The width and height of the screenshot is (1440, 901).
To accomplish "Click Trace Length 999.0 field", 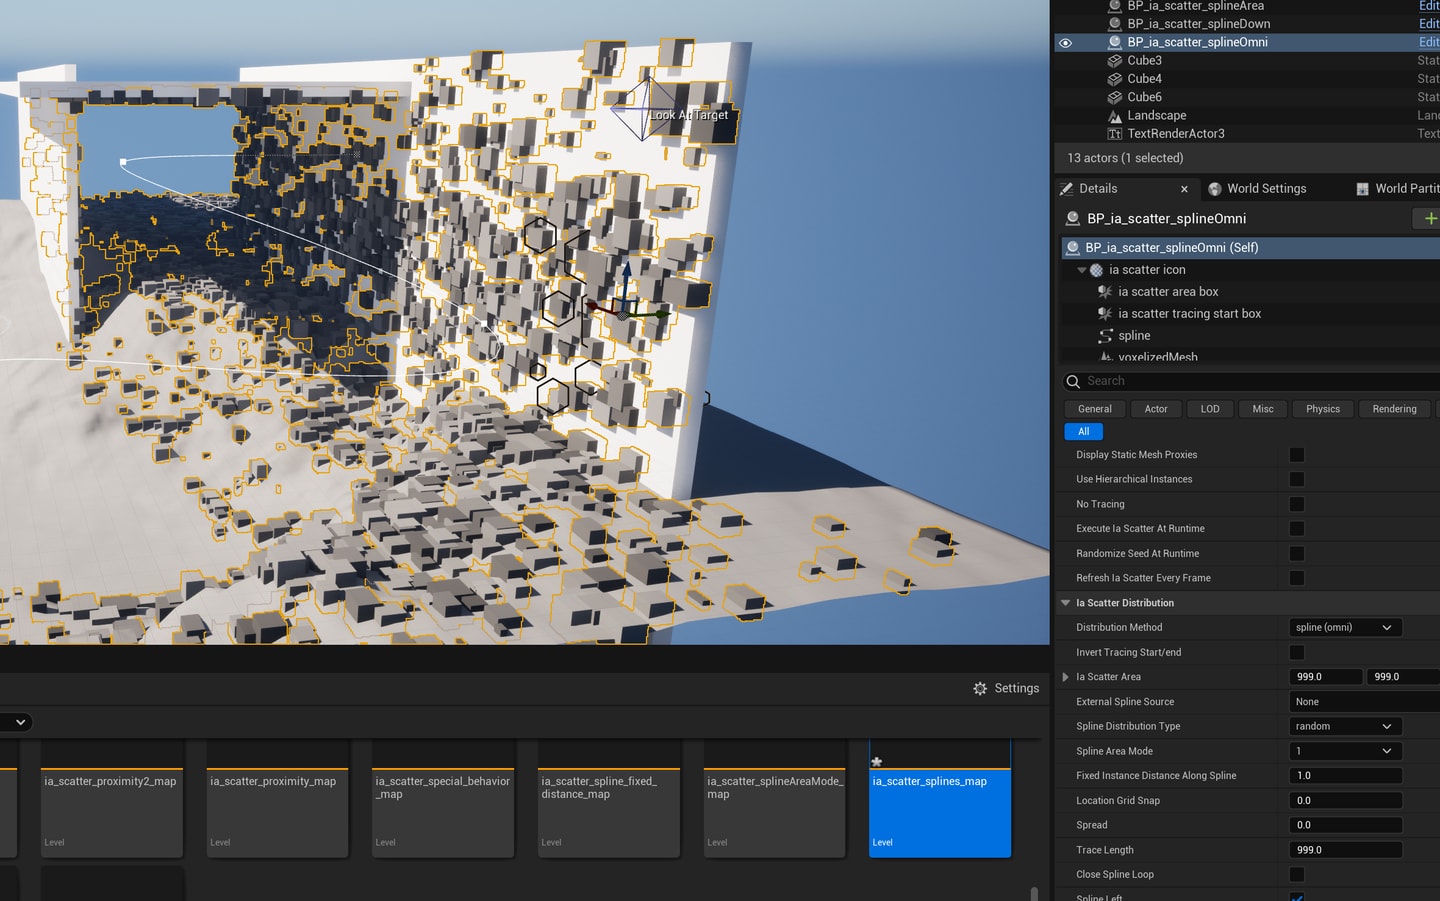I will pyautogui.click(x=1345, y=850).
